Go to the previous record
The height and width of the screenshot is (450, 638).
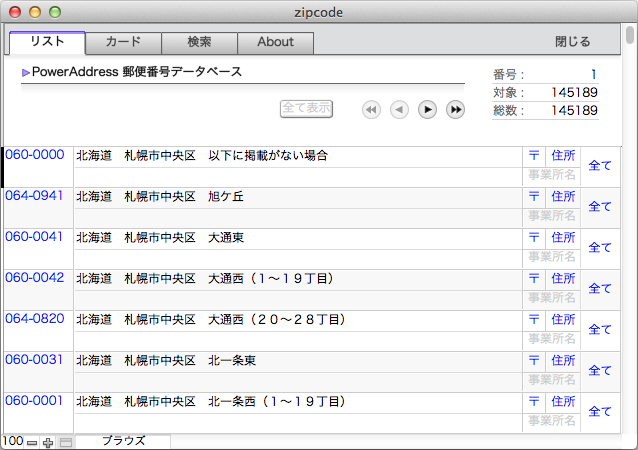tap(399, 110)
